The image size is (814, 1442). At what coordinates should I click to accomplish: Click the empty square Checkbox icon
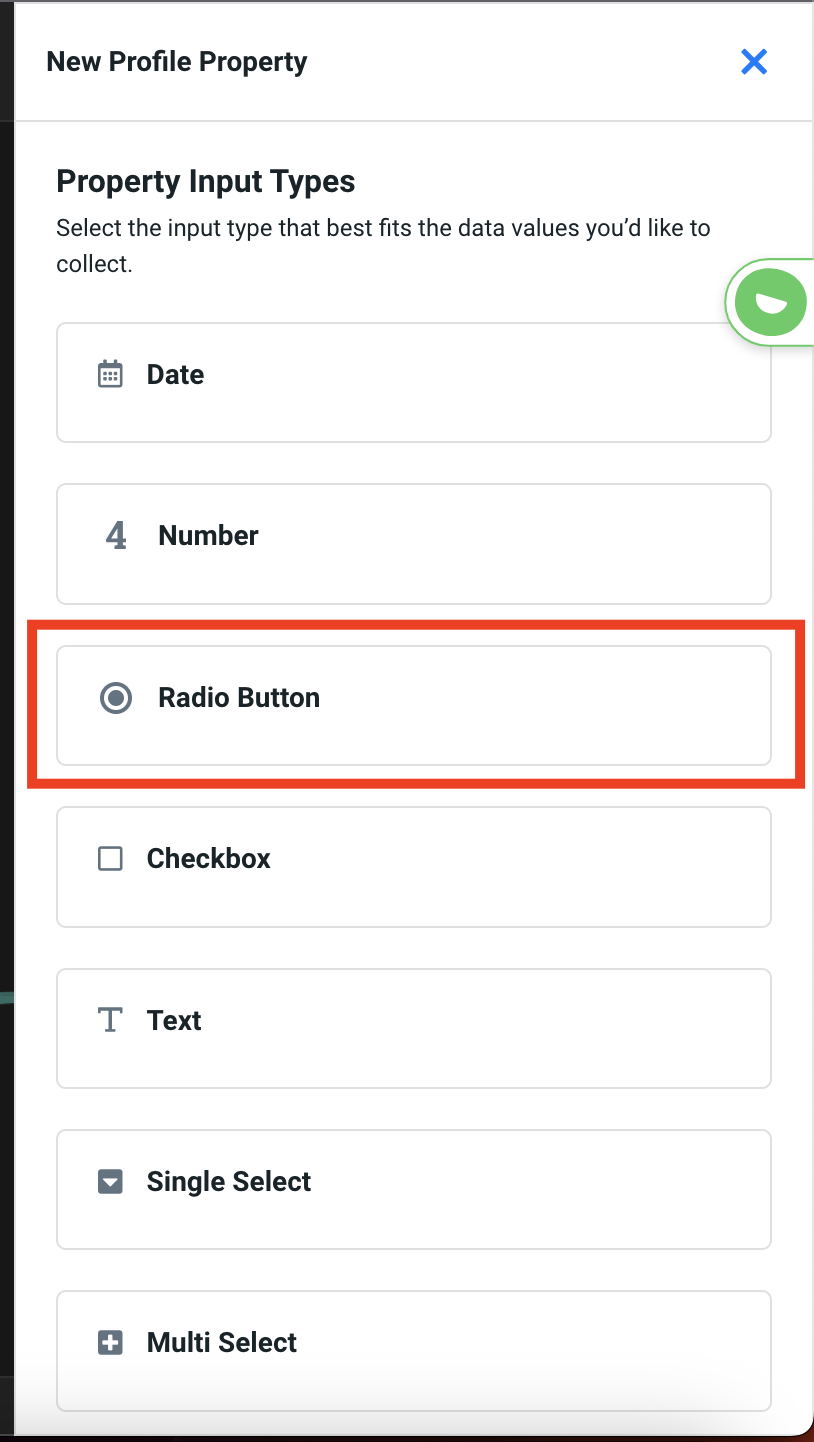pyautogui.click(x=110, y=859)
